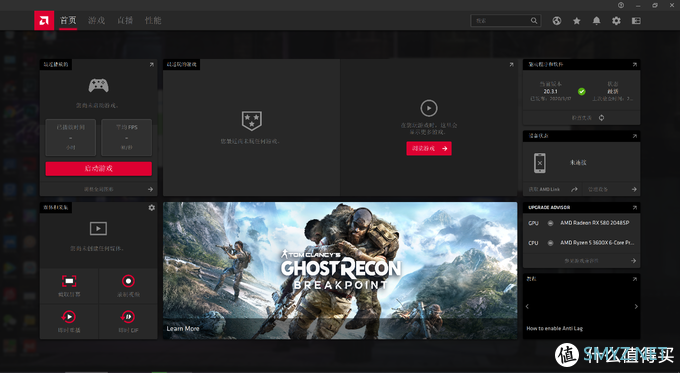Click the red launch game button

click(98, 169)
